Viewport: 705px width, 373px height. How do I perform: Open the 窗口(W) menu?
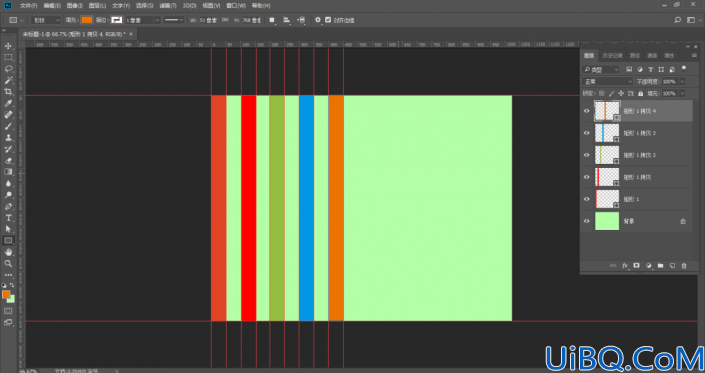(x=236, y=6)
